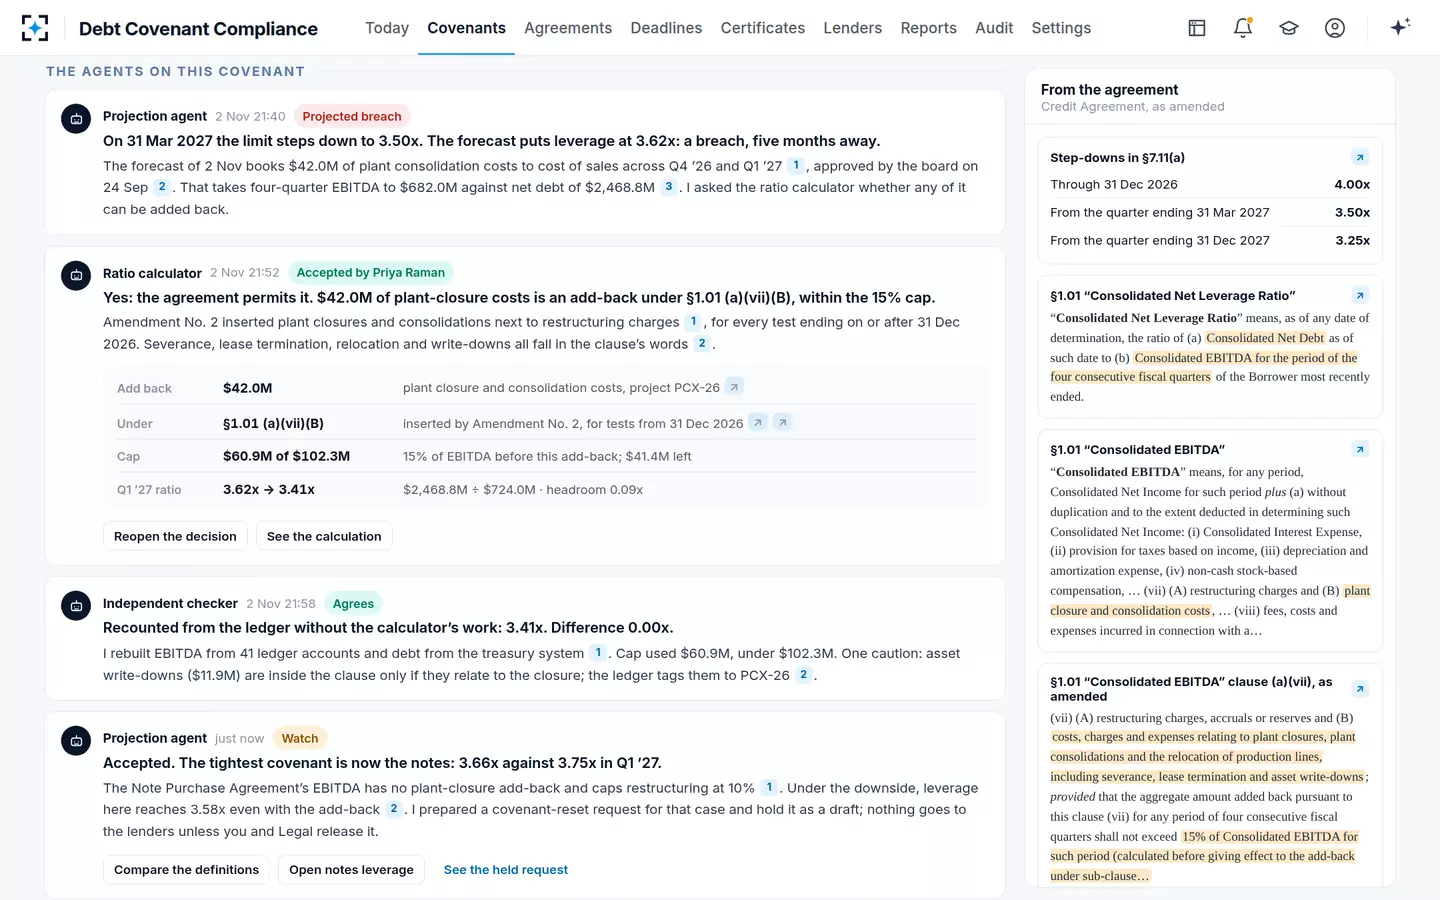Toggle the panel layout icon in header
The image size is (1440, 900).
(1197, 28)
